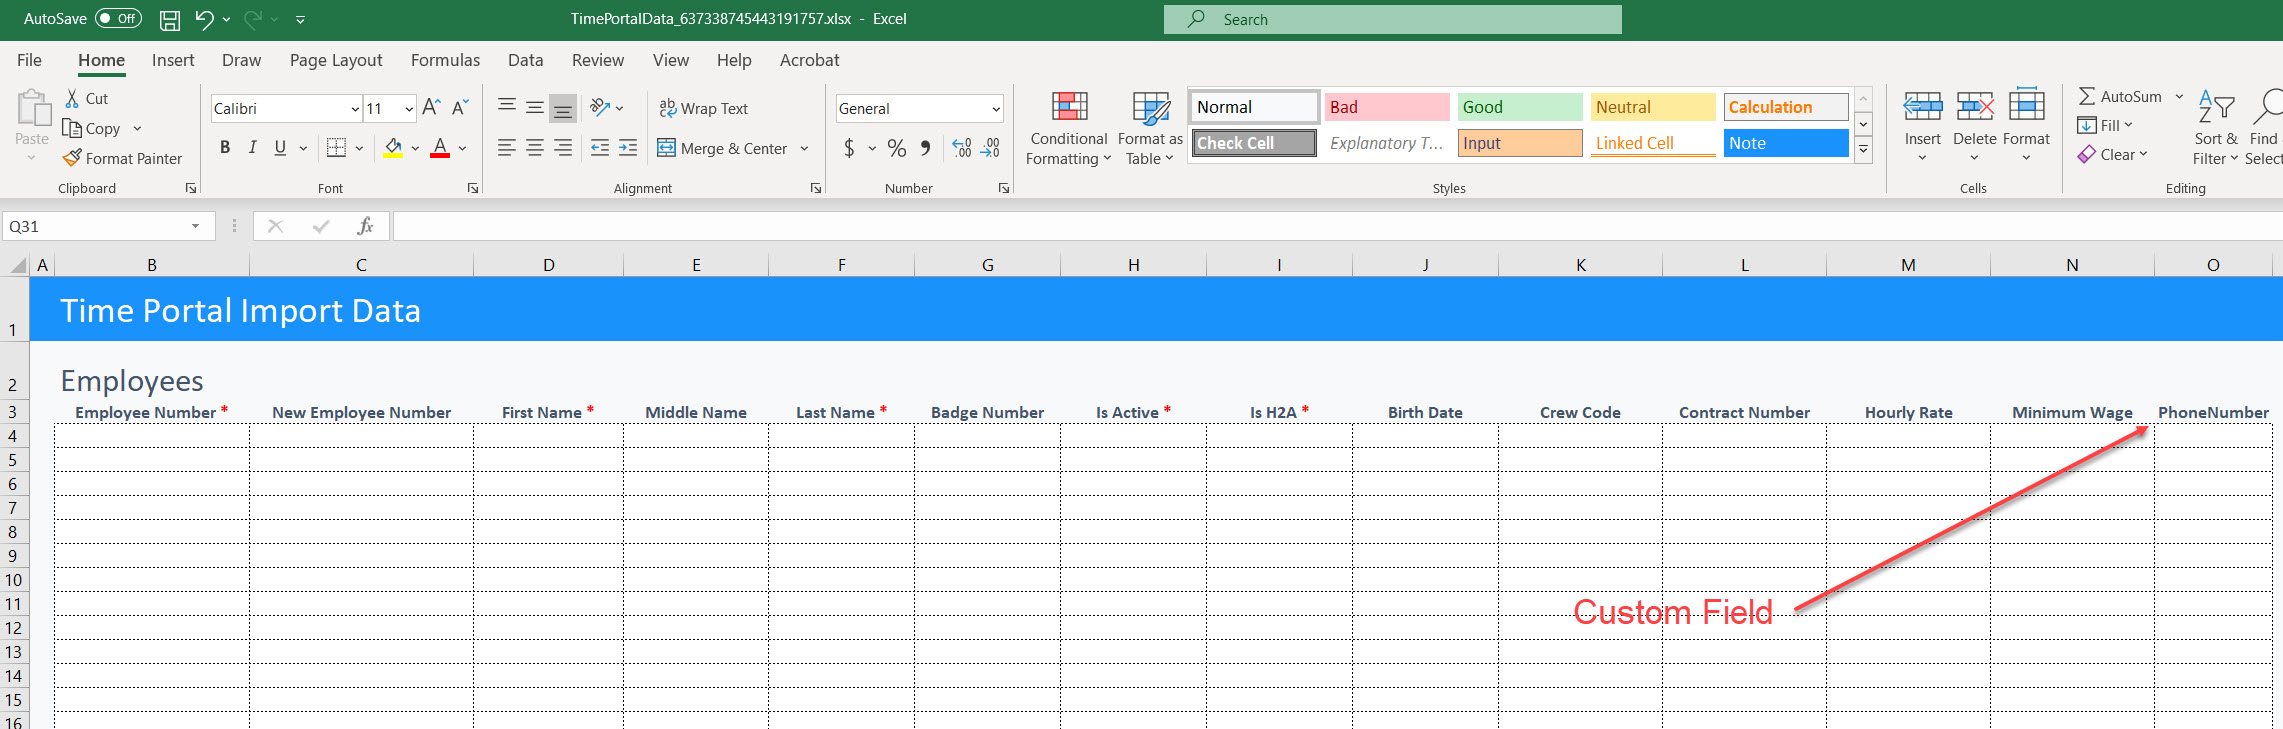Toggle Italic formatting

coord(252,148)
